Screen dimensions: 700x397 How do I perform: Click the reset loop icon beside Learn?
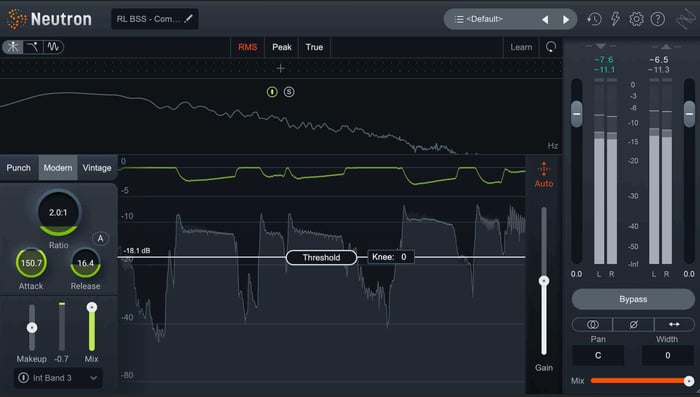551,47
